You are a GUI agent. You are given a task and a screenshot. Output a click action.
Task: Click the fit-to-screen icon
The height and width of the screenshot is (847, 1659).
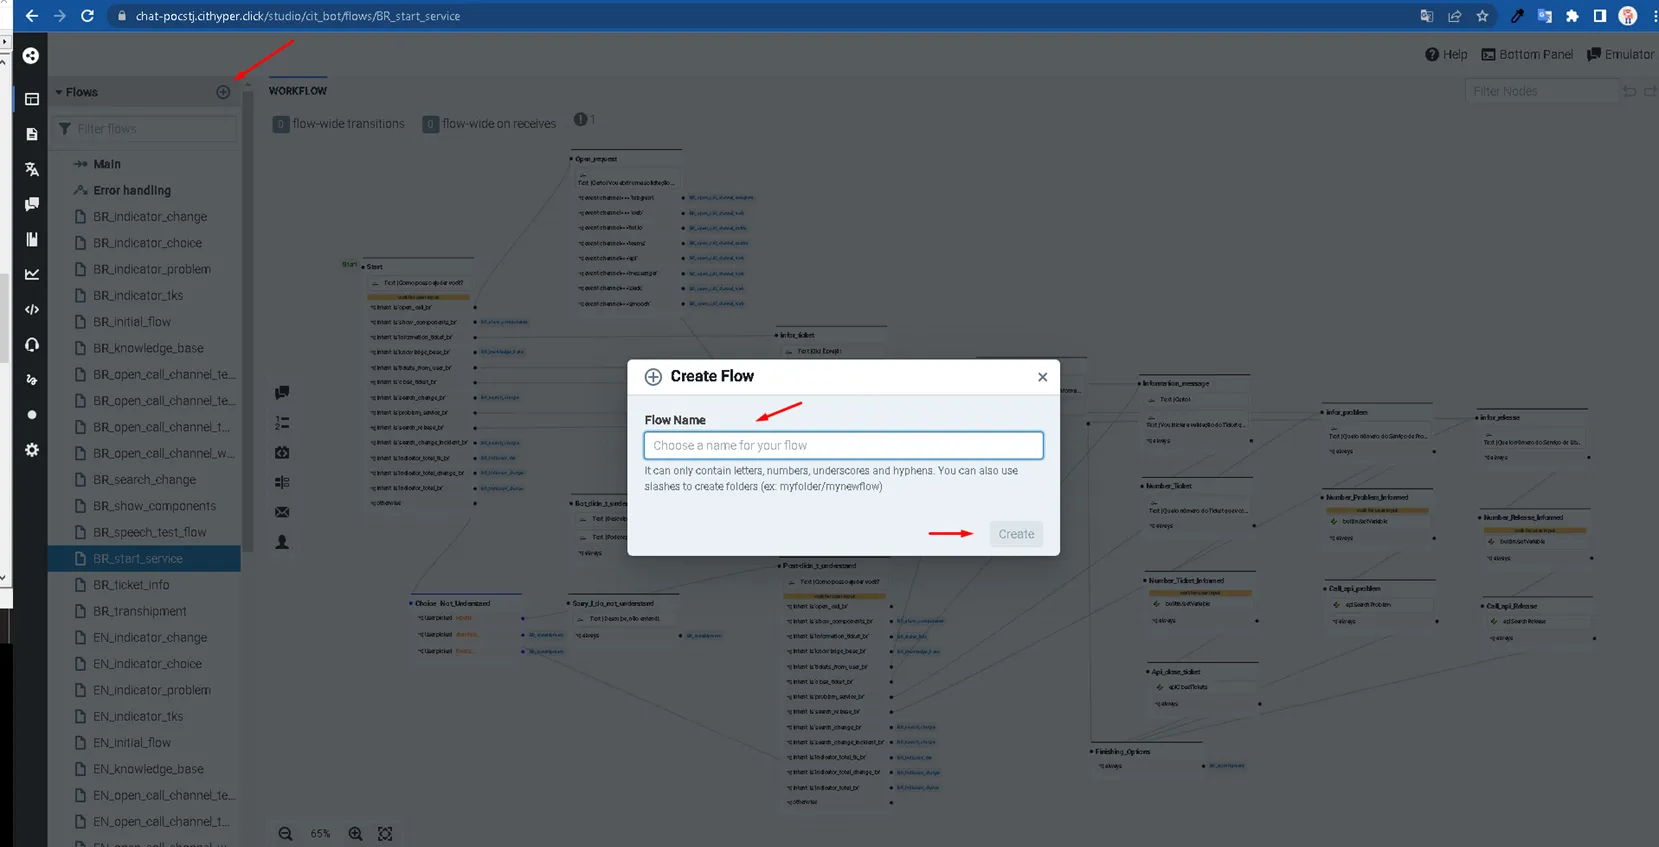385,833
